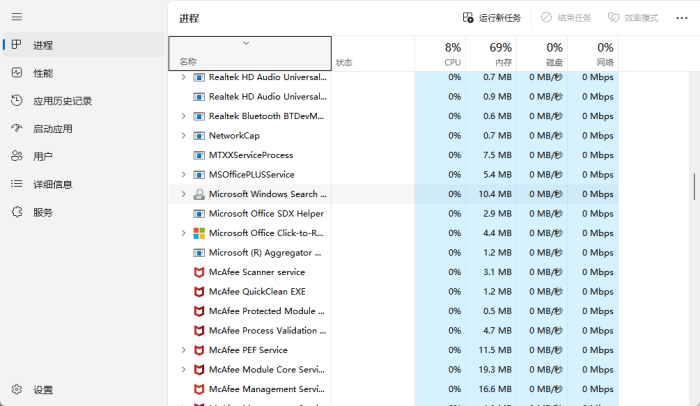The image size is (700, 406).
Task: Expand the NetworkCap process group
Action: 183,135
